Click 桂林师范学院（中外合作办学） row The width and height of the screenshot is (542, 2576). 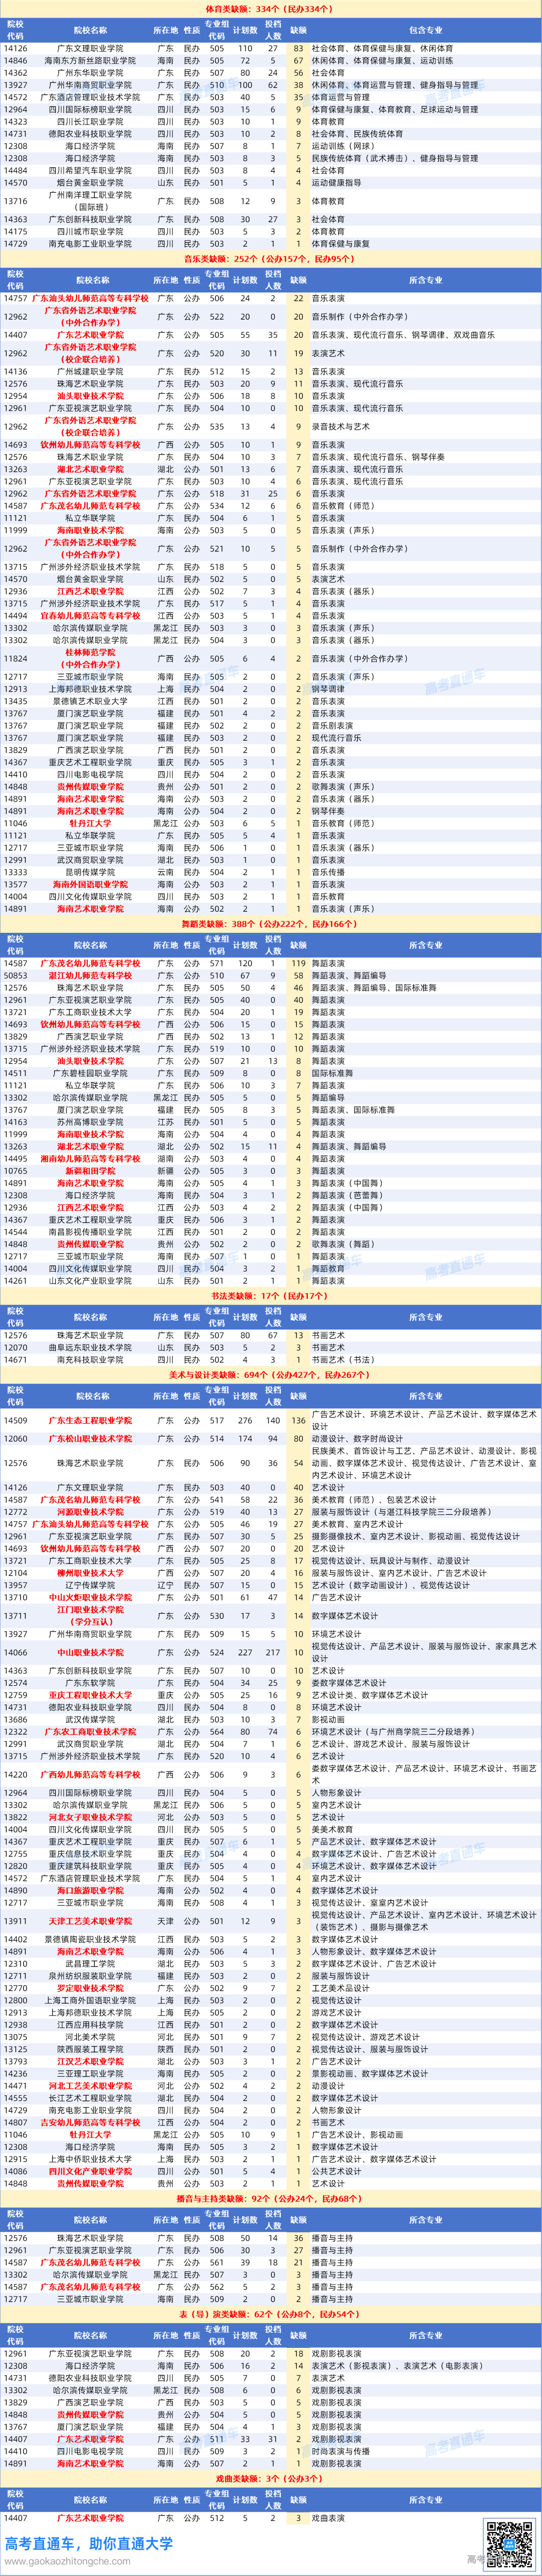(270, 658)
